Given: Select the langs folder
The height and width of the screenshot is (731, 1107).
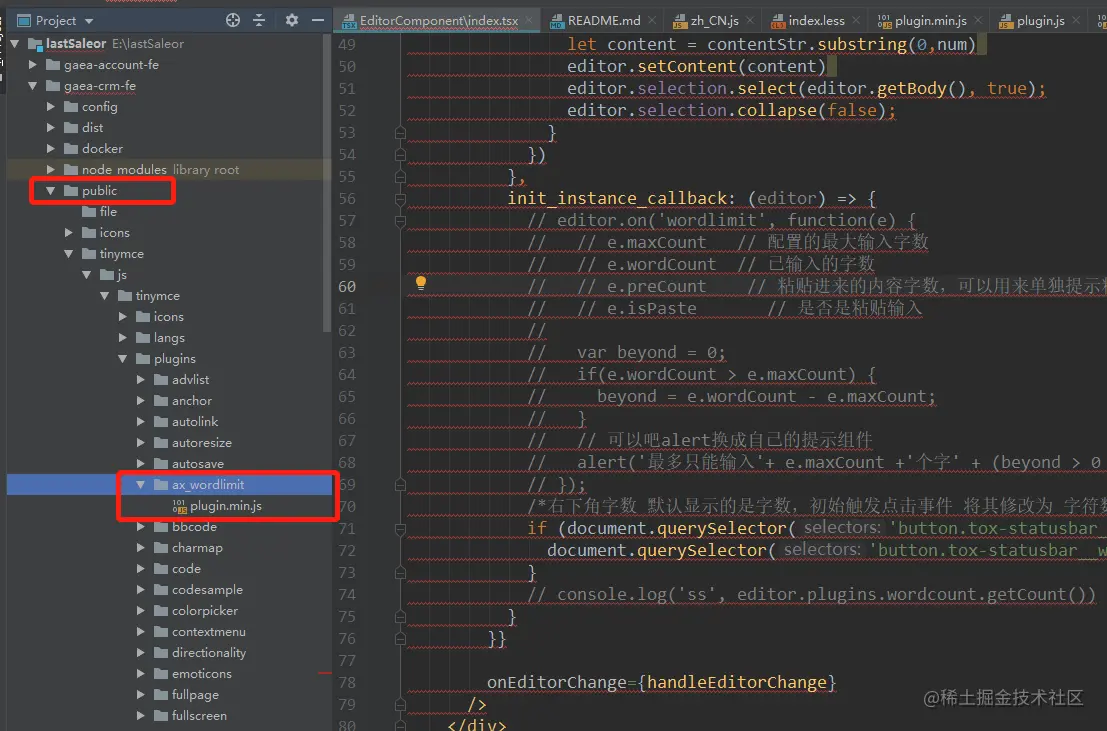Looking at the screenshot, I should point(160,338).
